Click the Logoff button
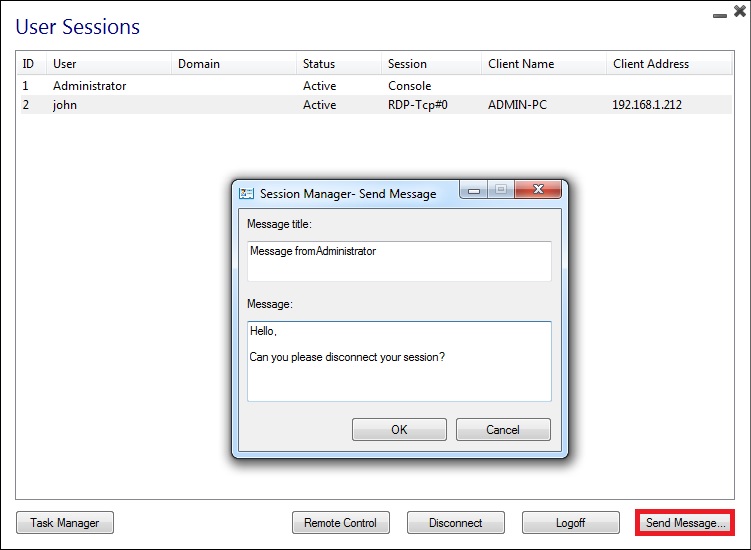 [570, 523]
